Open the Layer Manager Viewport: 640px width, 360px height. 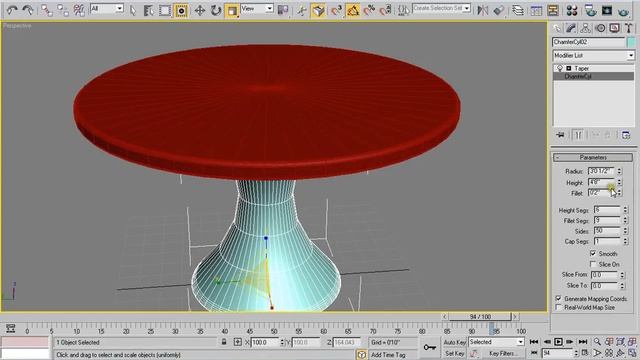point(518,10)
